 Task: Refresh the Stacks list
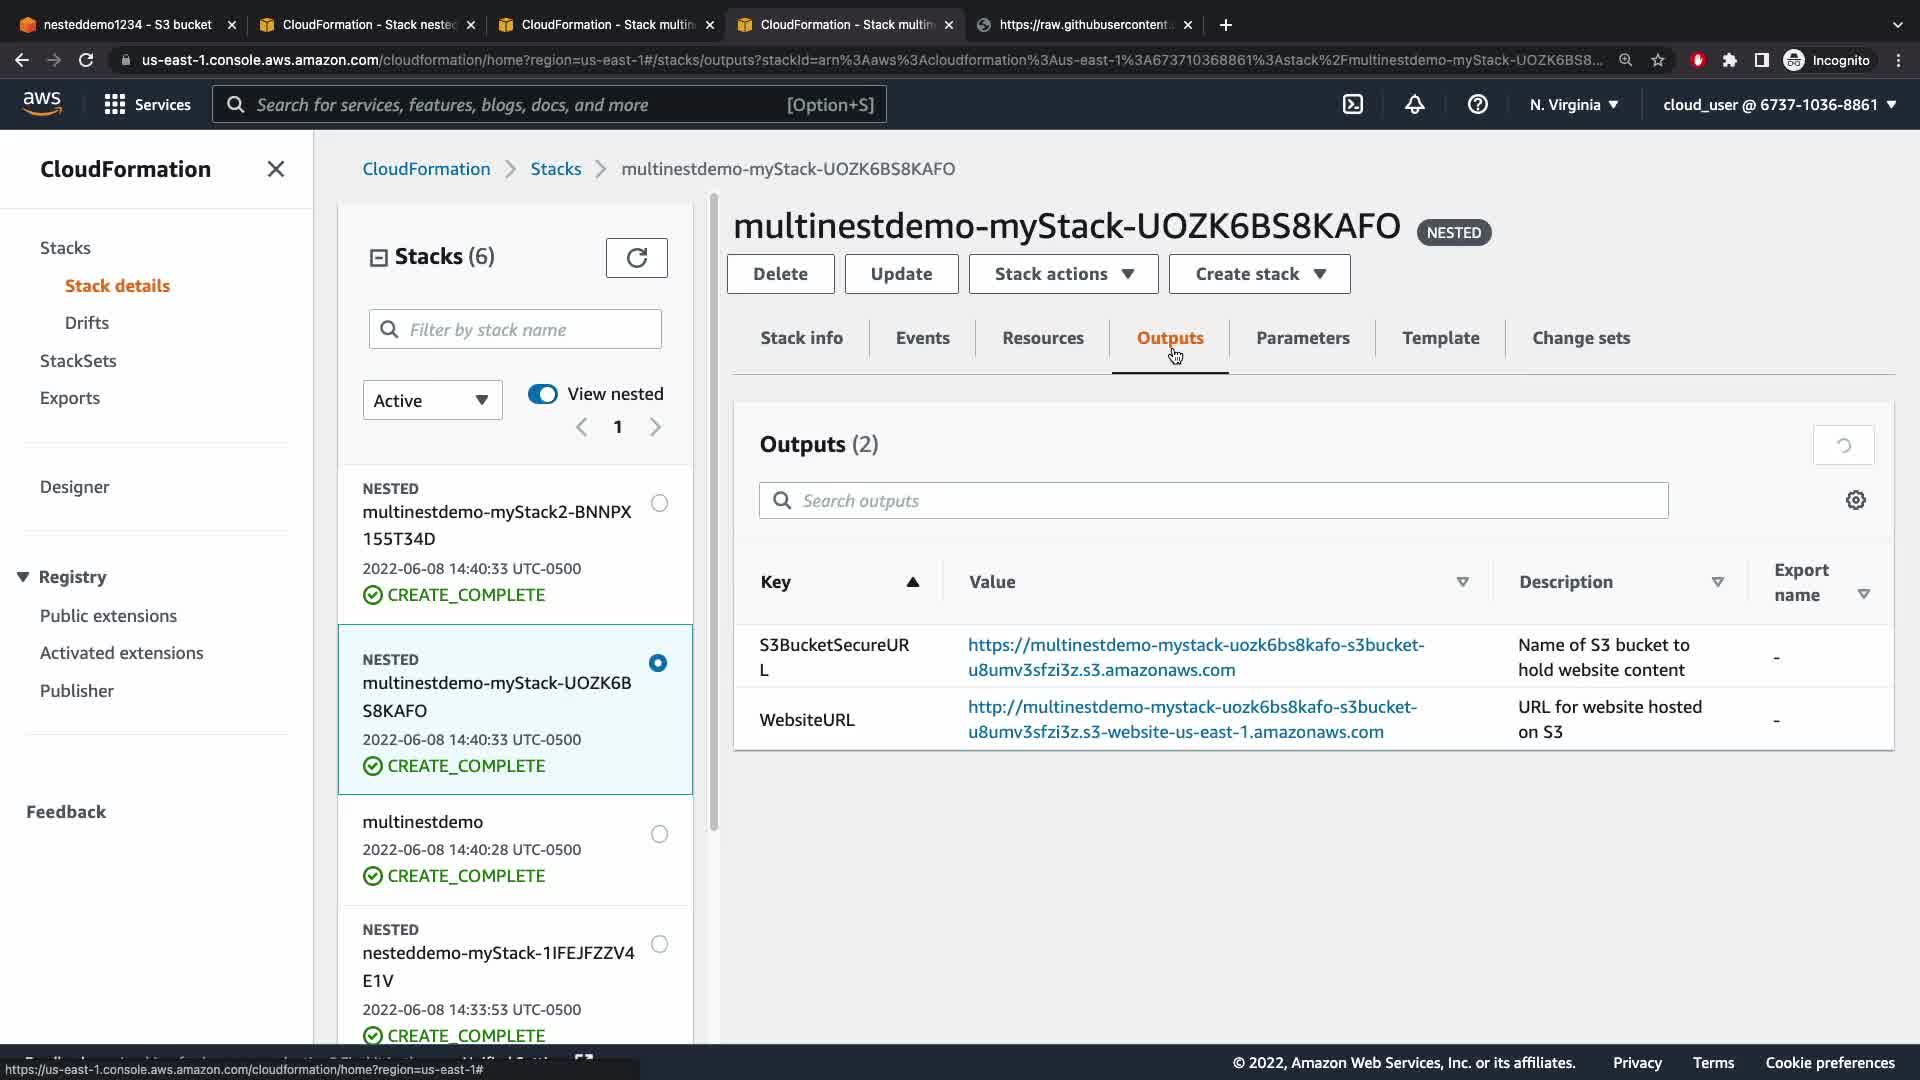point(636,258)
